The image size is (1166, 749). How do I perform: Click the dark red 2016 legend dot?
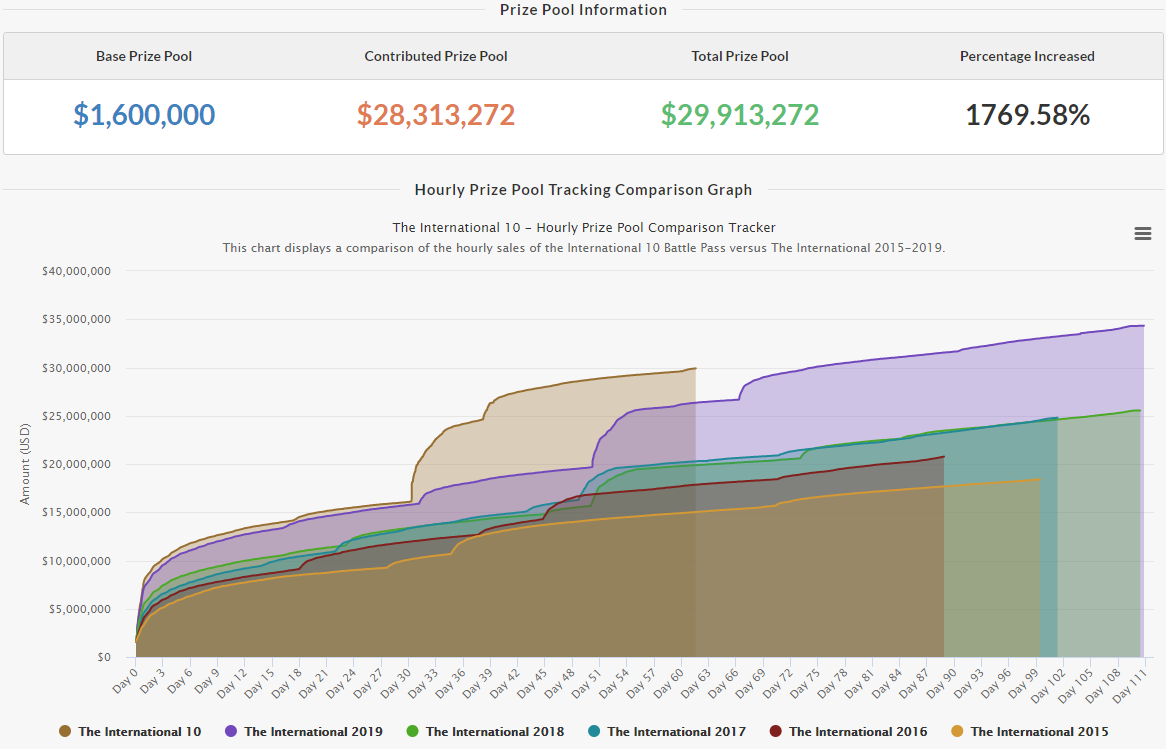pyautogui.click(x=775, y=731)
